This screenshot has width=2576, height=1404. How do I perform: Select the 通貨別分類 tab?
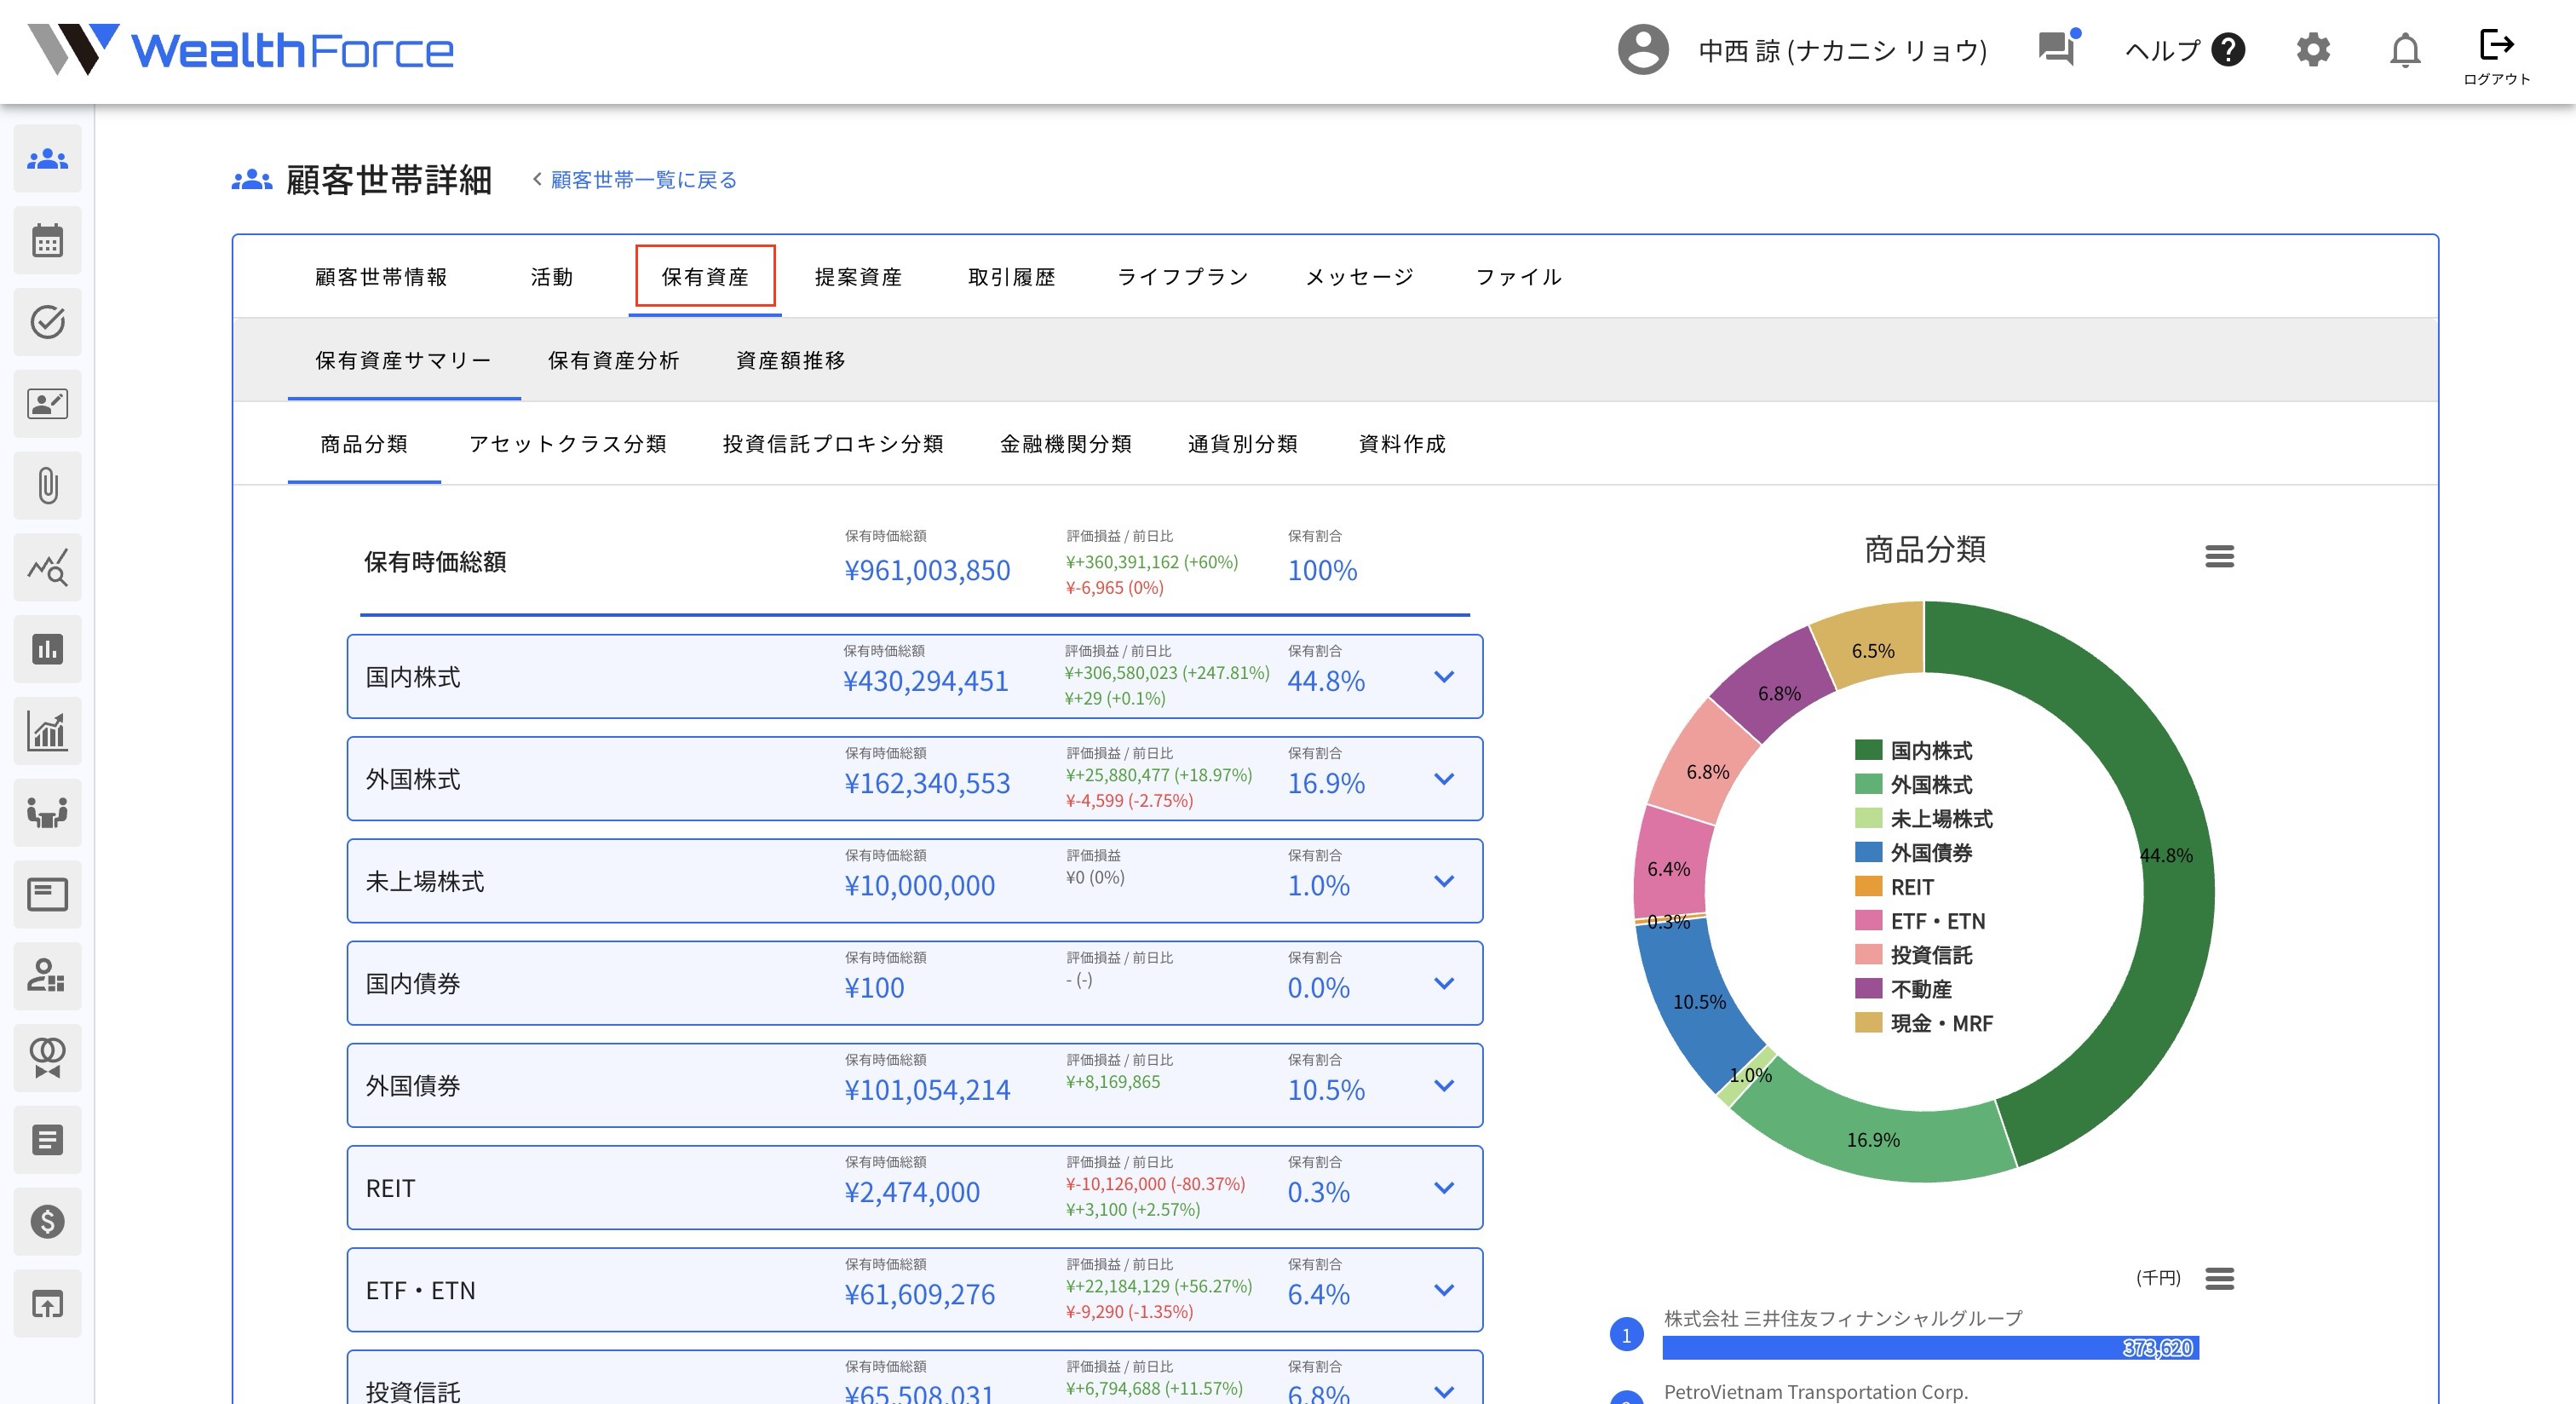[1243, 444]
